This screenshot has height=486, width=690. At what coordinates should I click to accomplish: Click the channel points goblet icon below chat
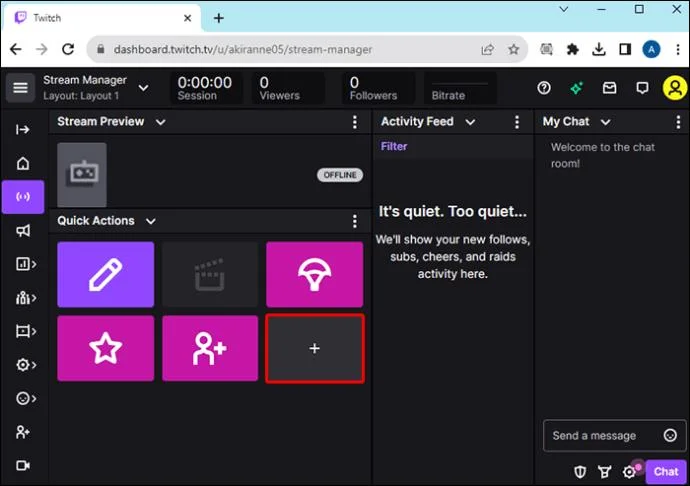click(605, 472)
